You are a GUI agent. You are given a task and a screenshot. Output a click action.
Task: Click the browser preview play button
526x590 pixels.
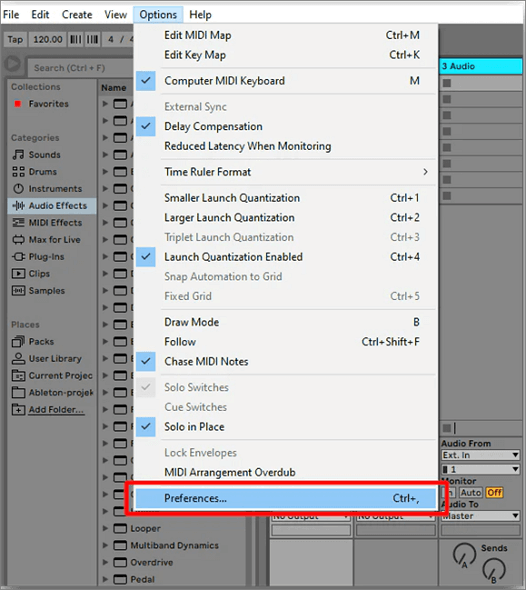click(13, 64)
